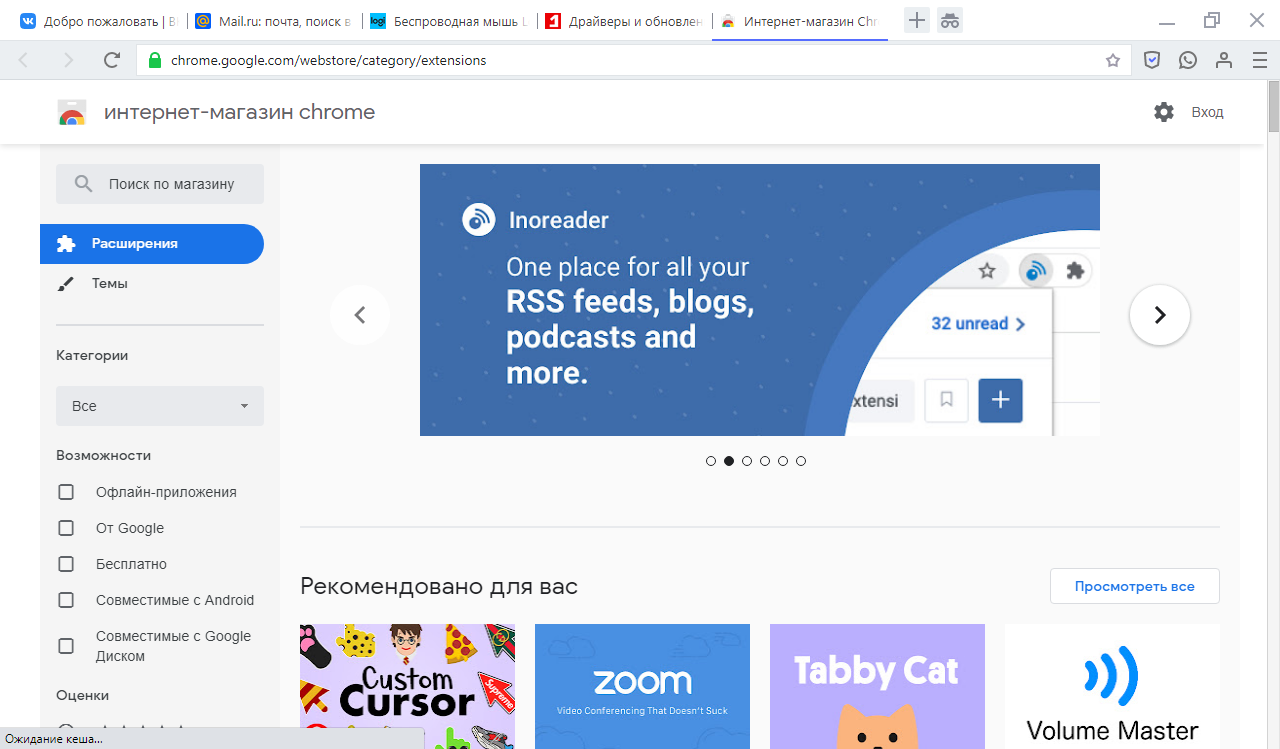This screenshot has width=1280, height=749.
Task: Toggle the Бесплатно checkbox
Action: point(66,564)
